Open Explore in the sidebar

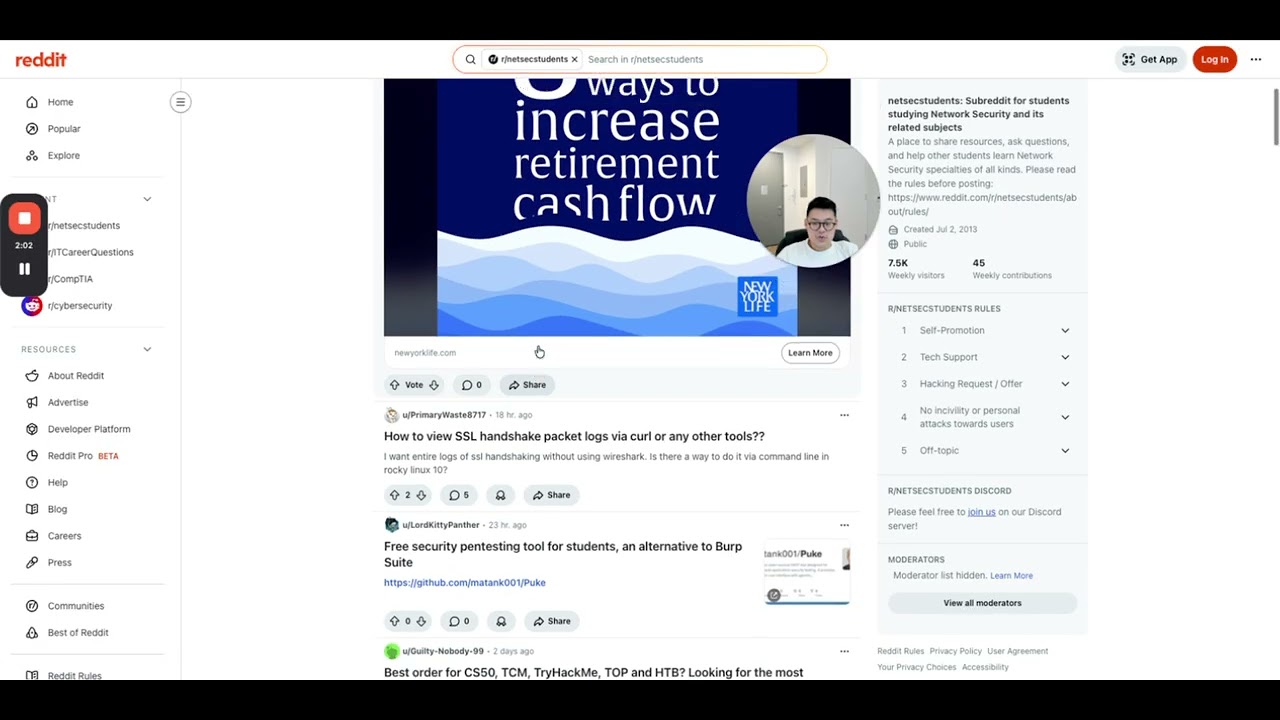point(63,155)
